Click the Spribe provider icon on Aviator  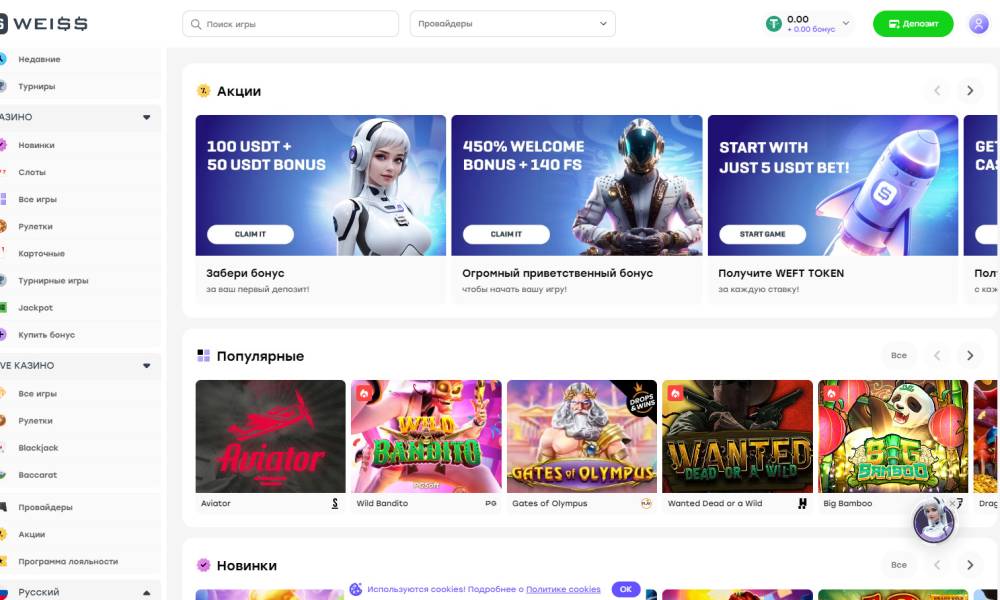point(335,503)
